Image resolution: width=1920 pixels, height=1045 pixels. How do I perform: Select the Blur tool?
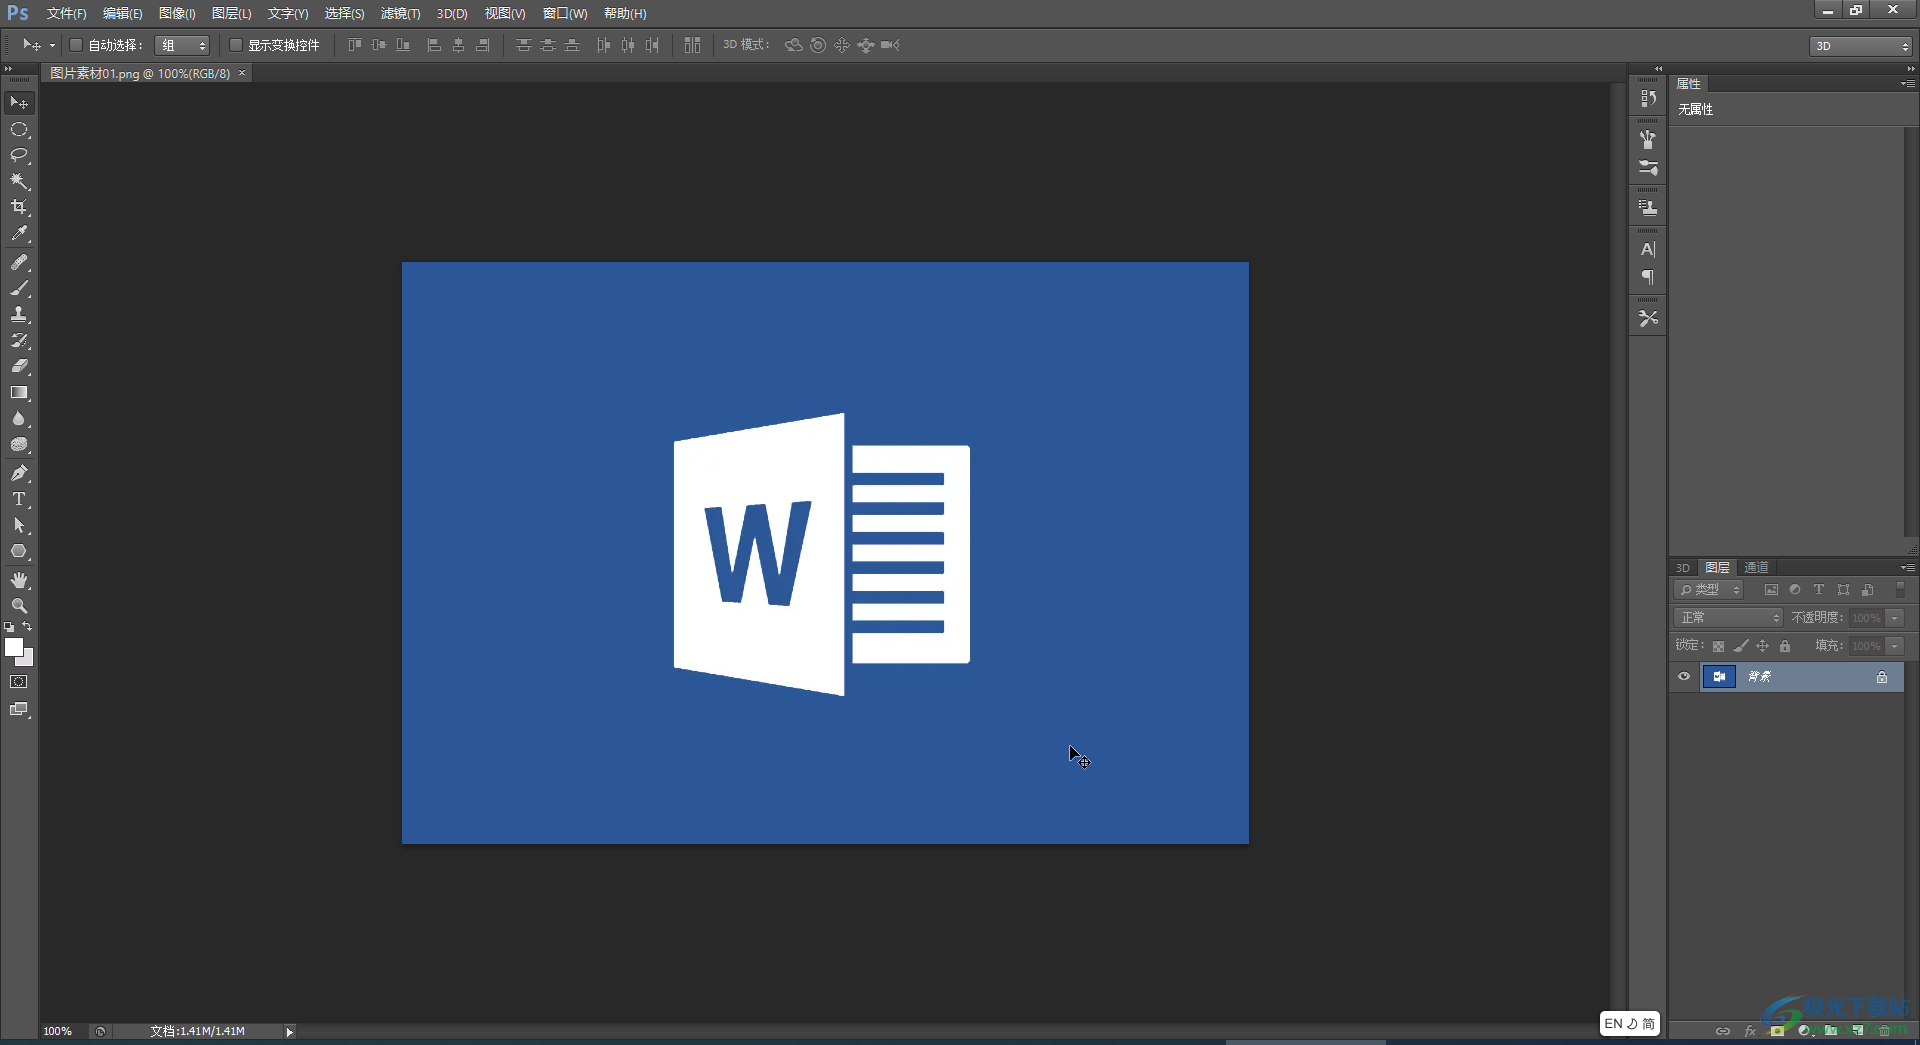click(19, 418)
